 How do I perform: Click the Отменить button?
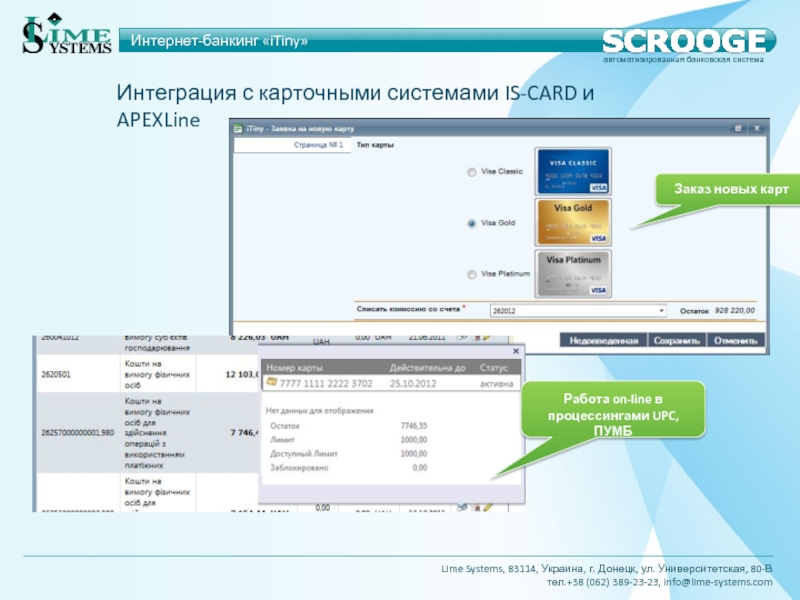735,340
